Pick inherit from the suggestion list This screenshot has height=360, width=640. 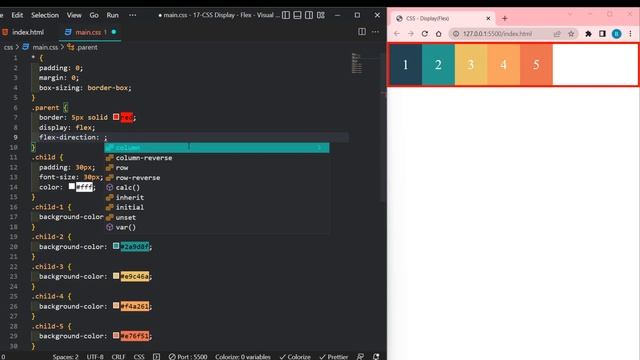(x=217, y=198)
